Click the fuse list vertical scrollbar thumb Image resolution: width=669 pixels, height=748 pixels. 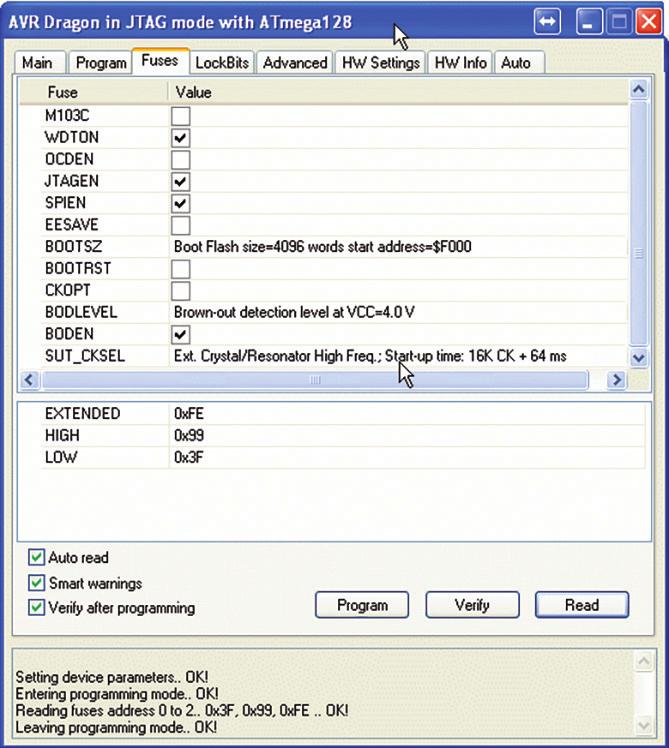639,223
